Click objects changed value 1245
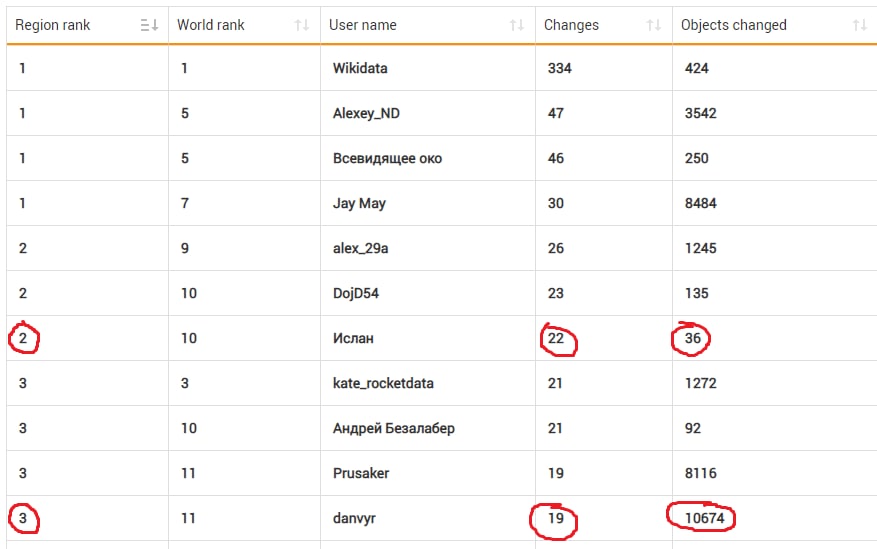 701,248
